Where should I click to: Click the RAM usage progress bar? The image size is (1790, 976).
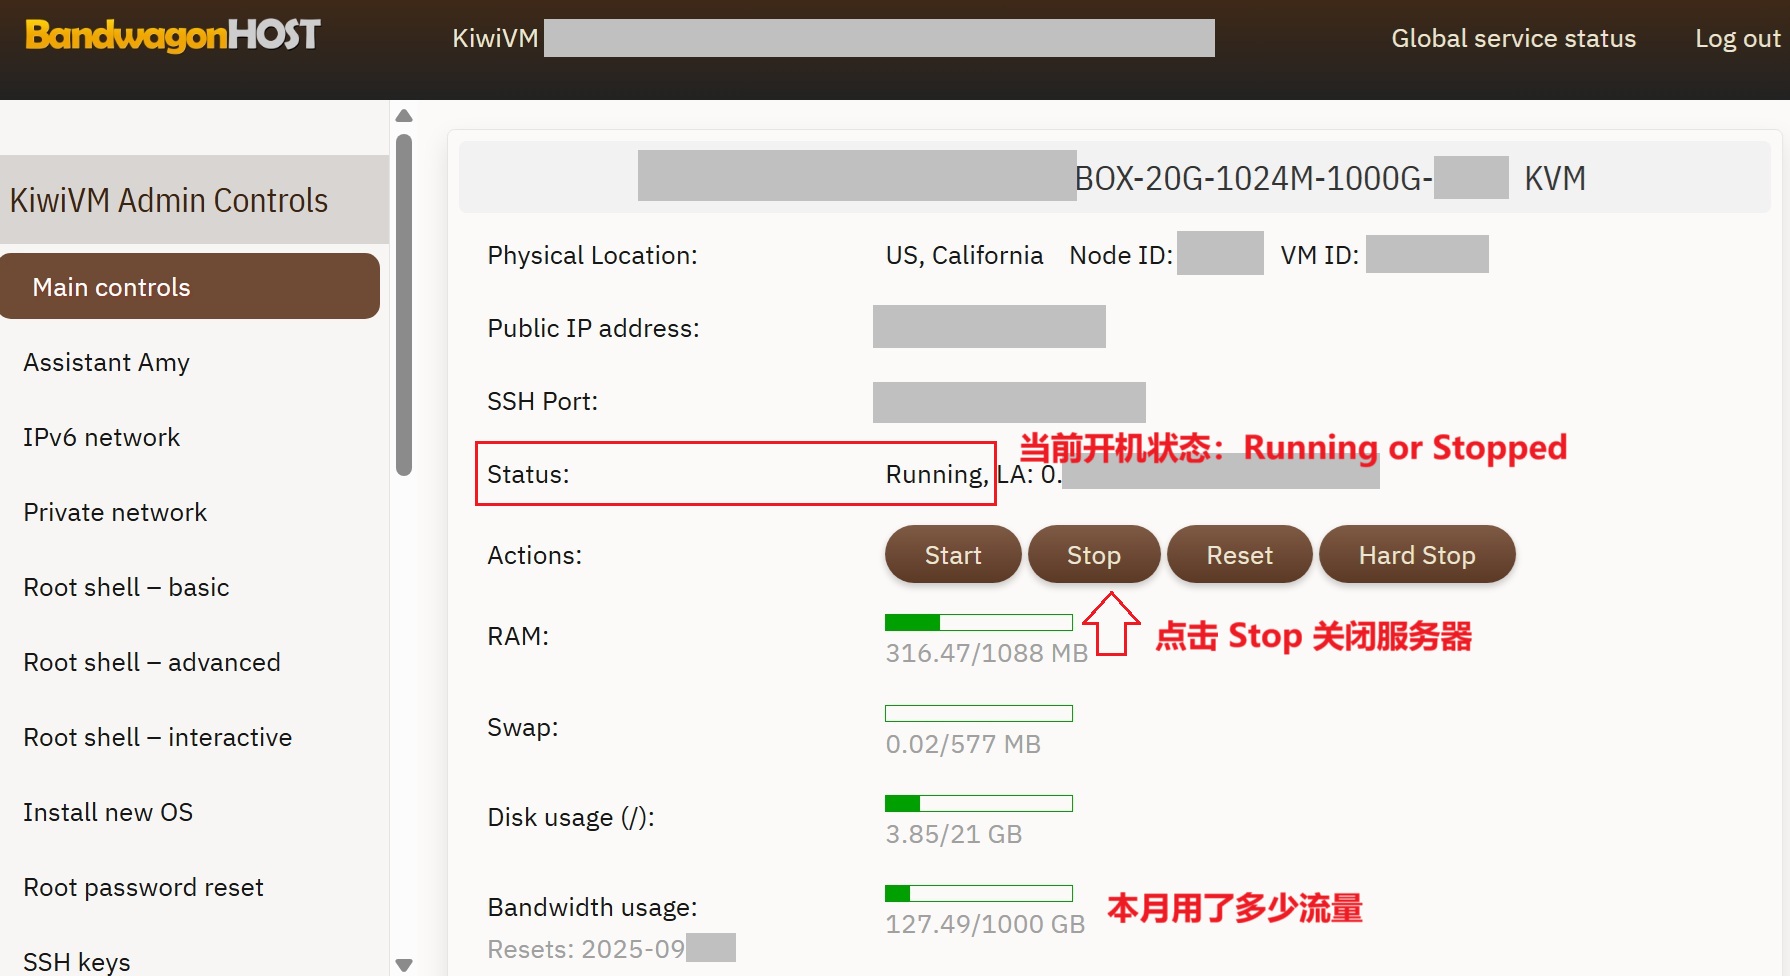pyautogui.click(x=978, y=623)
